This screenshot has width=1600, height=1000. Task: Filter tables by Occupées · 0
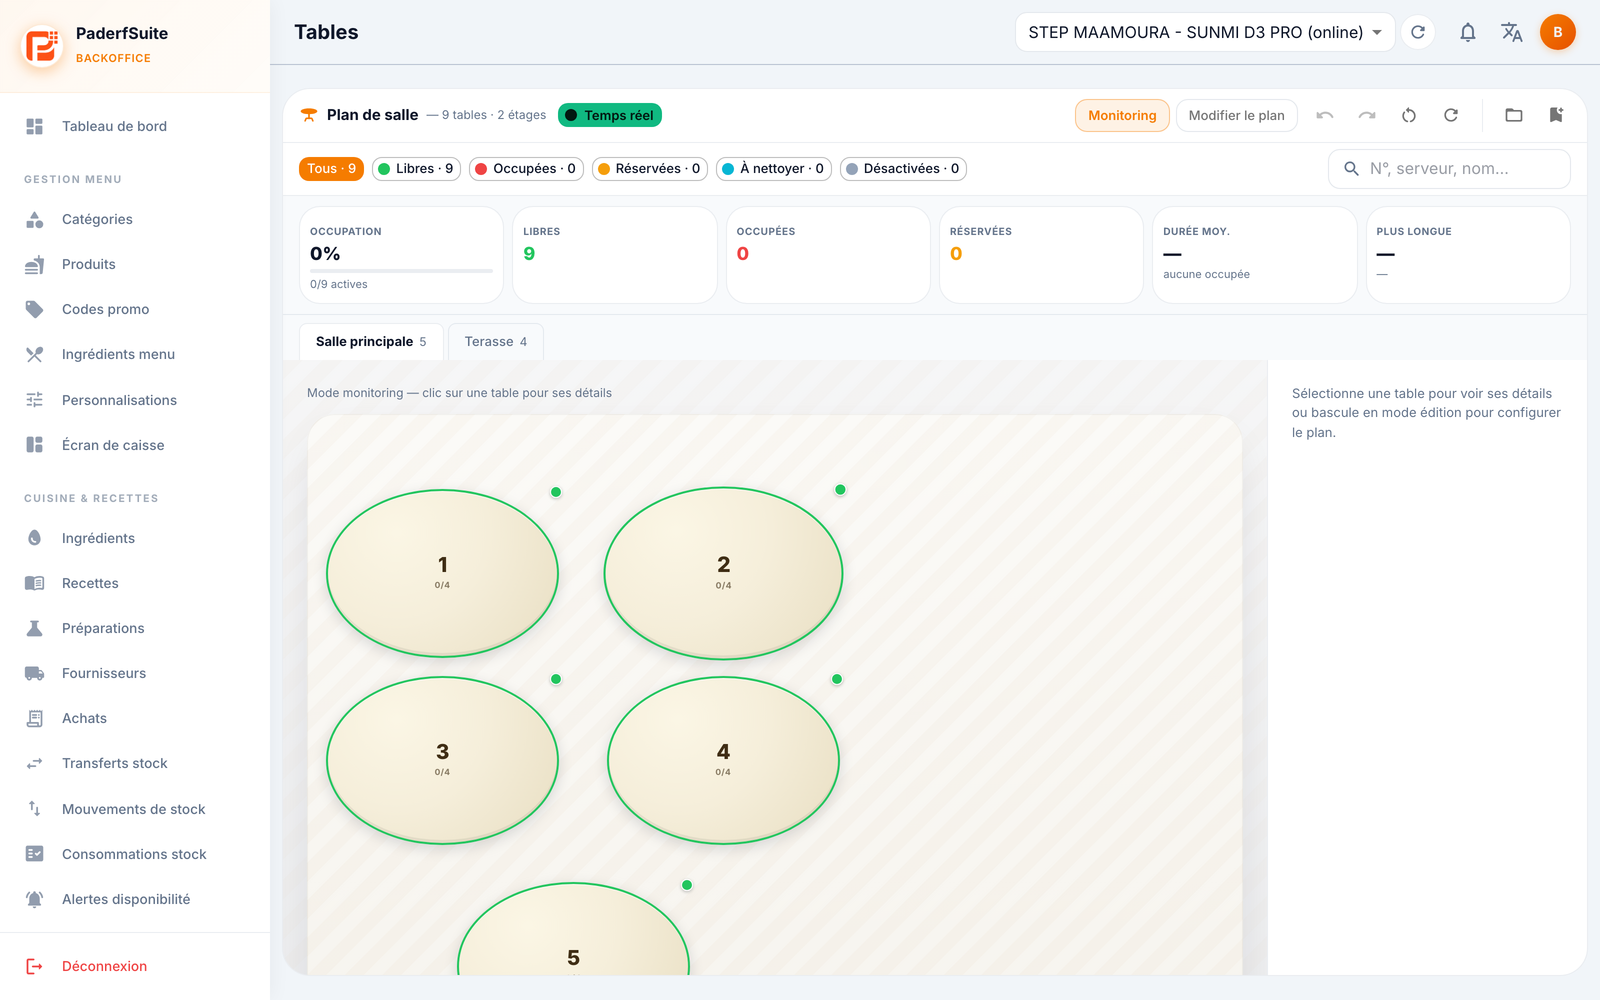[x=526, y=169]
